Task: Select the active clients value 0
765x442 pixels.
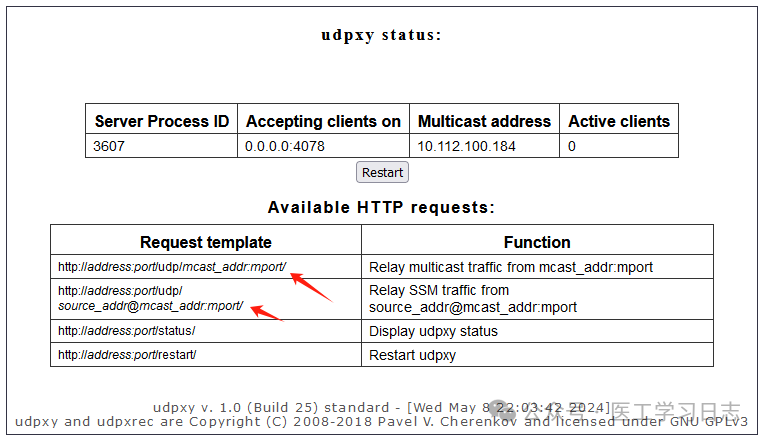Action: tap(572, 146)
